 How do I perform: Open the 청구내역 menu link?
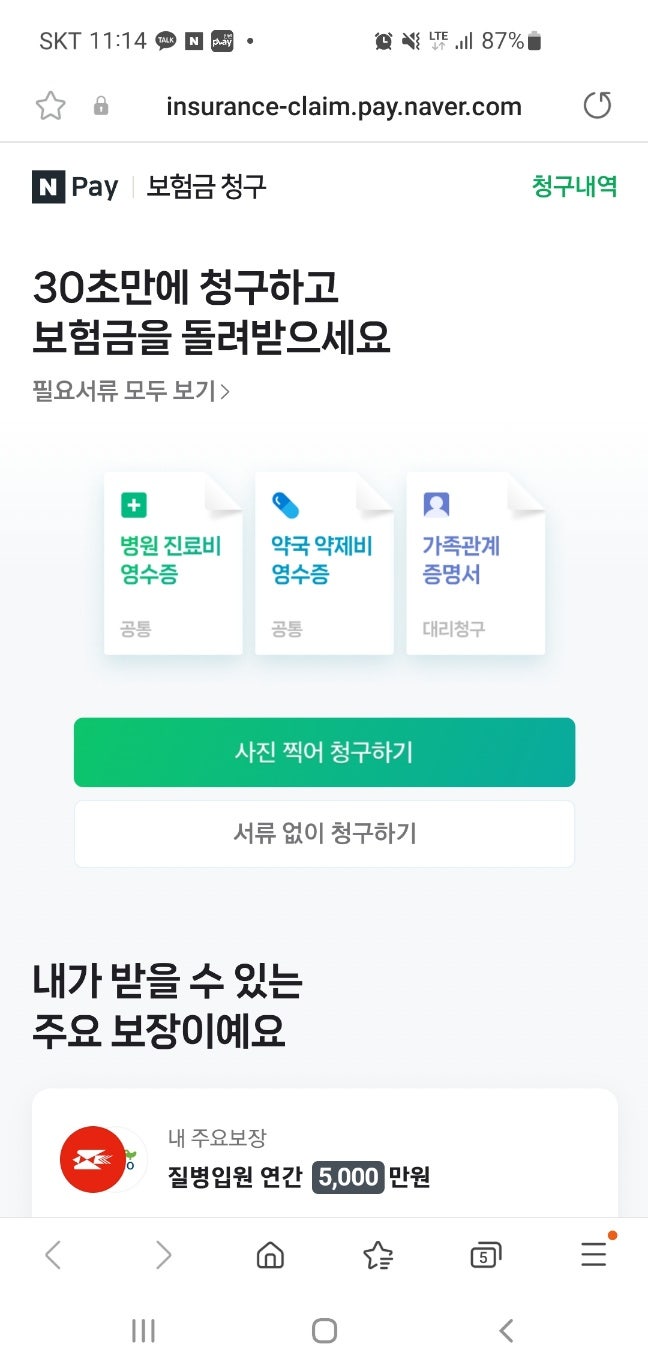573,187
